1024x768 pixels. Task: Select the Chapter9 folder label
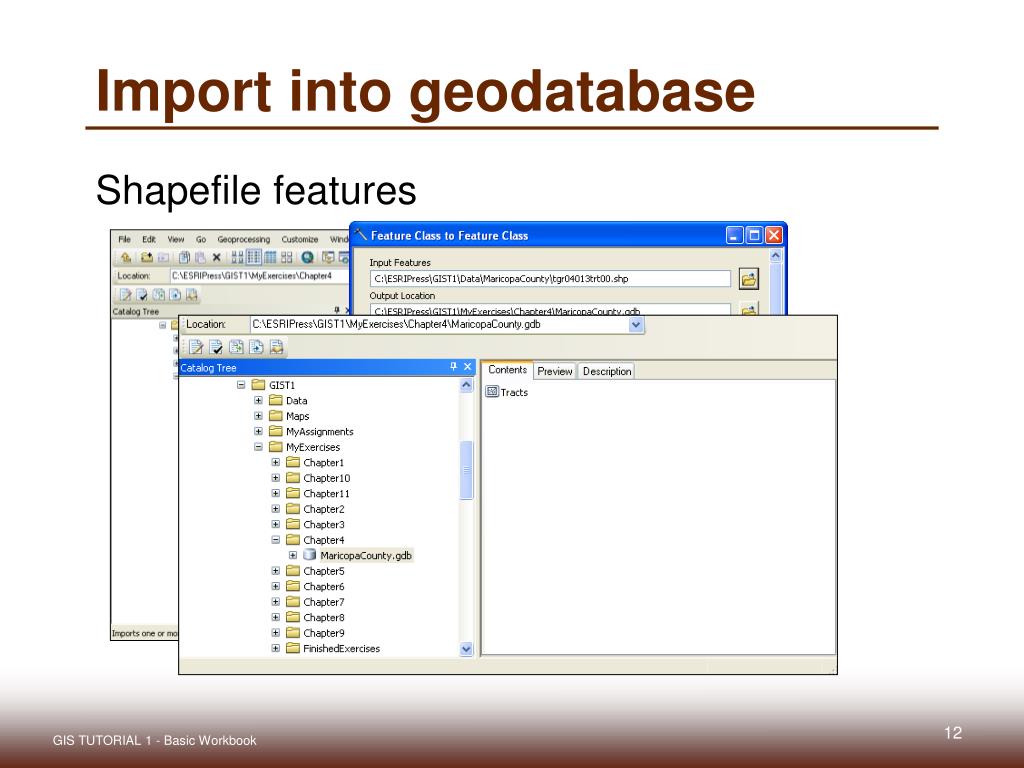pos(323,633)
